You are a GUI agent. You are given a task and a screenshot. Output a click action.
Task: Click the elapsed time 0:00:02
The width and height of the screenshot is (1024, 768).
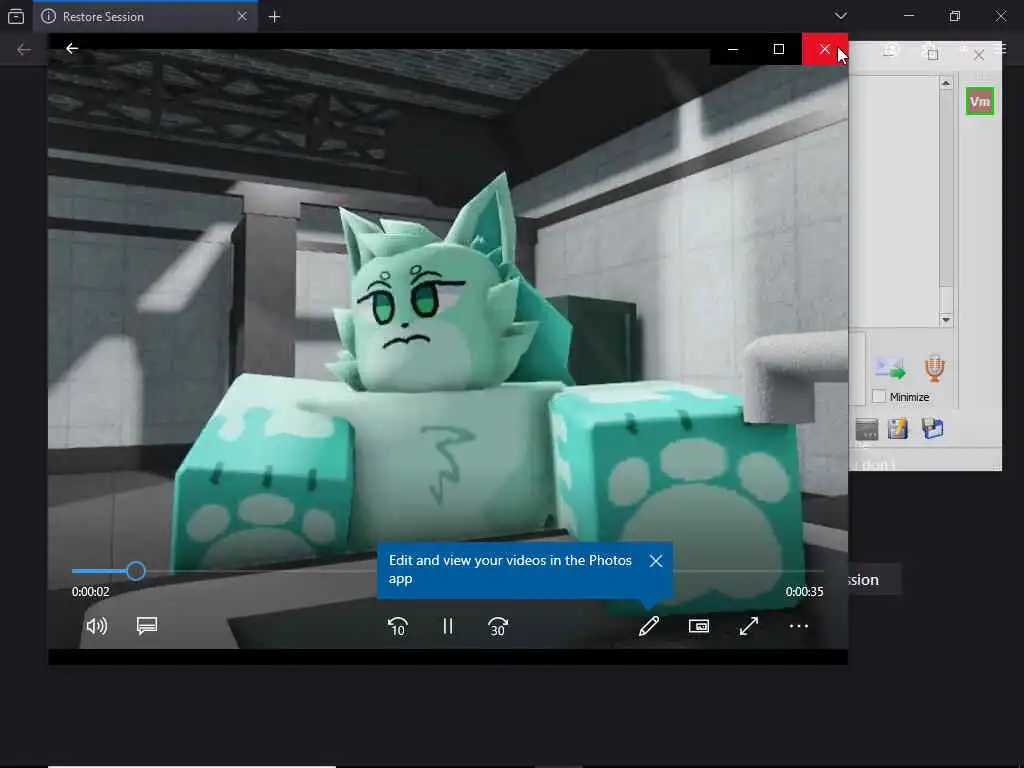(x=91, y=592)
